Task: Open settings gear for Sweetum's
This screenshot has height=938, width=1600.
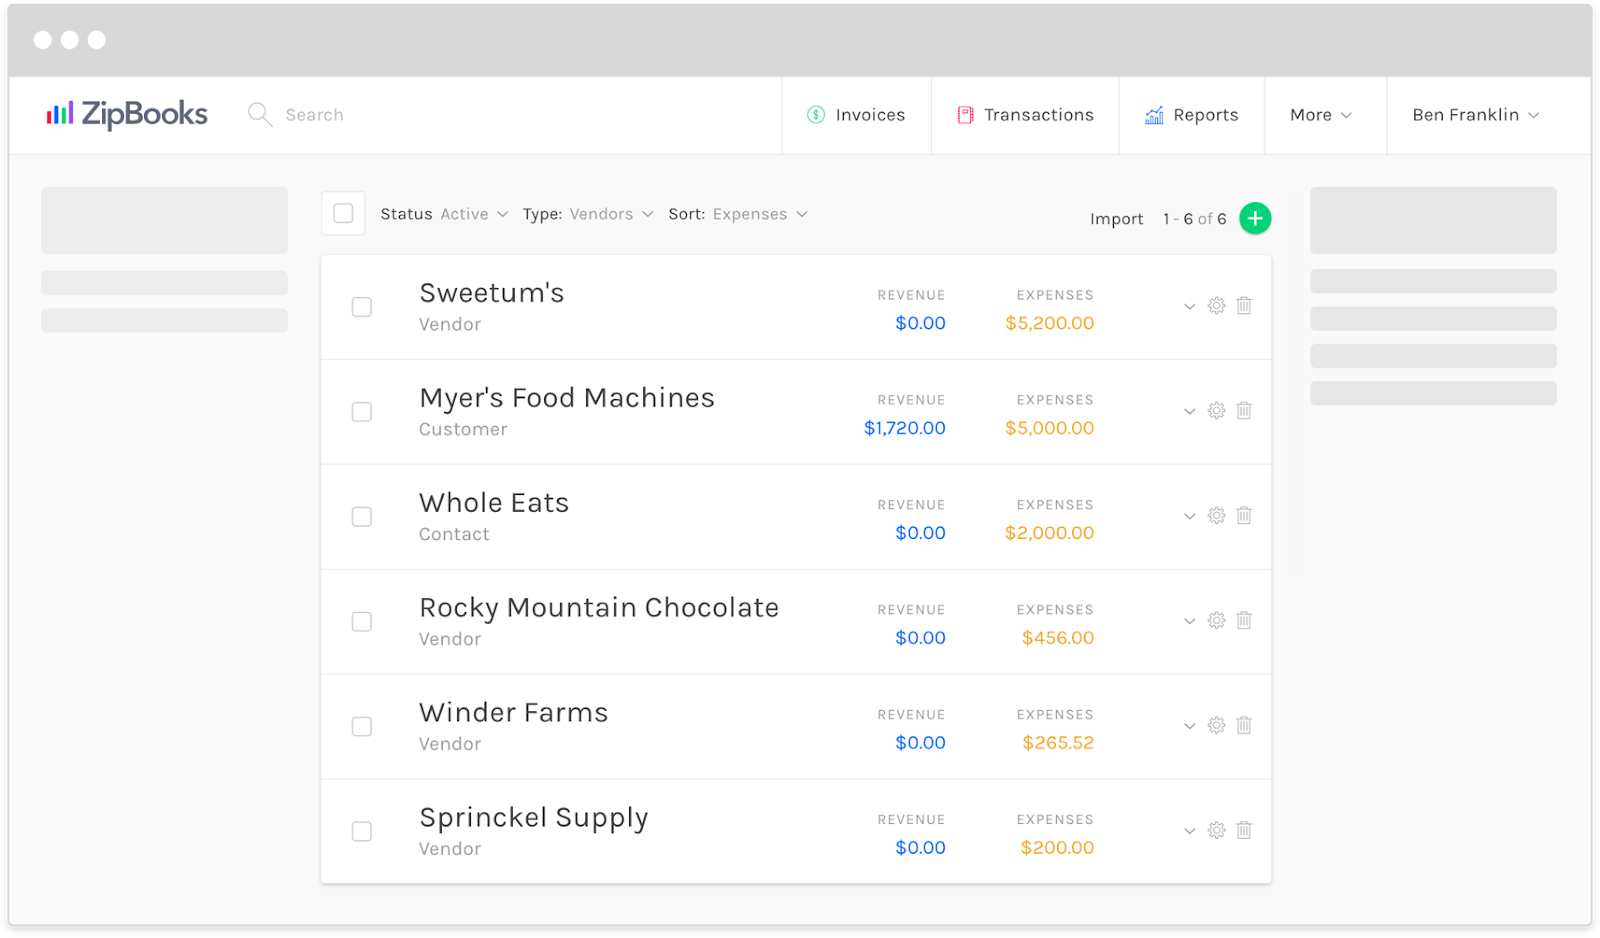Action: pos(1216,306)
